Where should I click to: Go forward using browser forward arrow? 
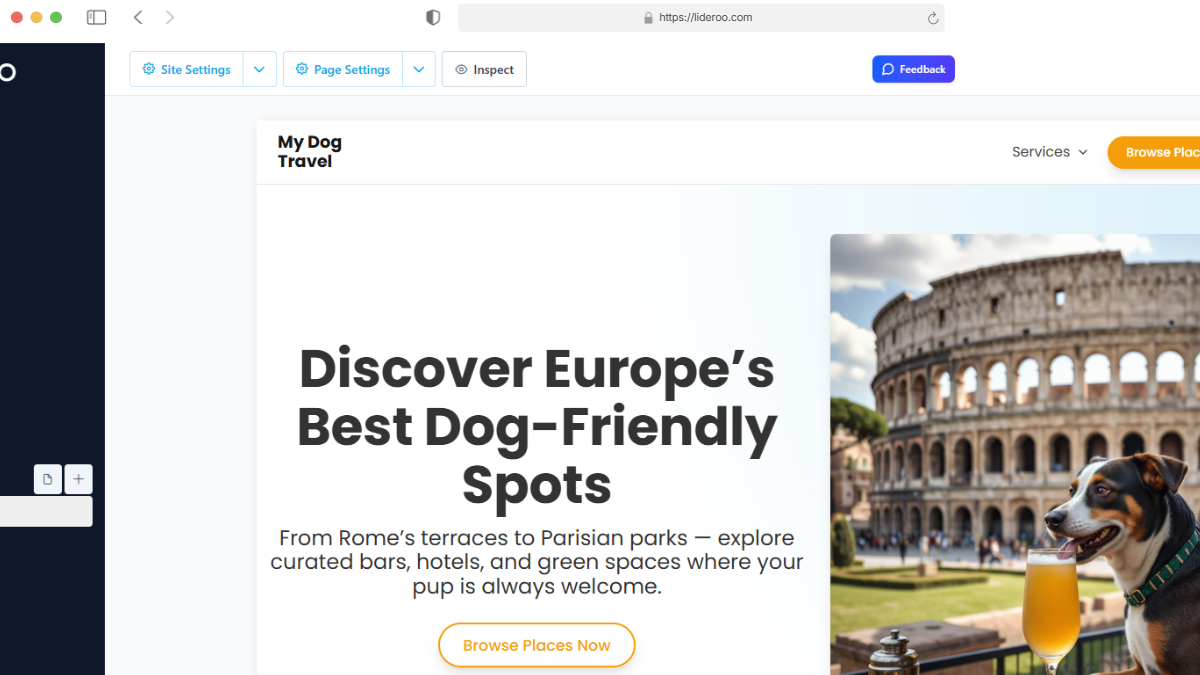(x=170, y=17)
